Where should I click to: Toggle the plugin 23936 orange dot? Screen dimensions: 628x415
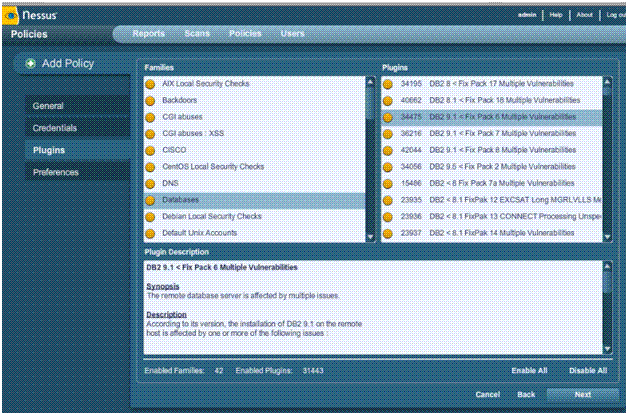pos(388,217)
